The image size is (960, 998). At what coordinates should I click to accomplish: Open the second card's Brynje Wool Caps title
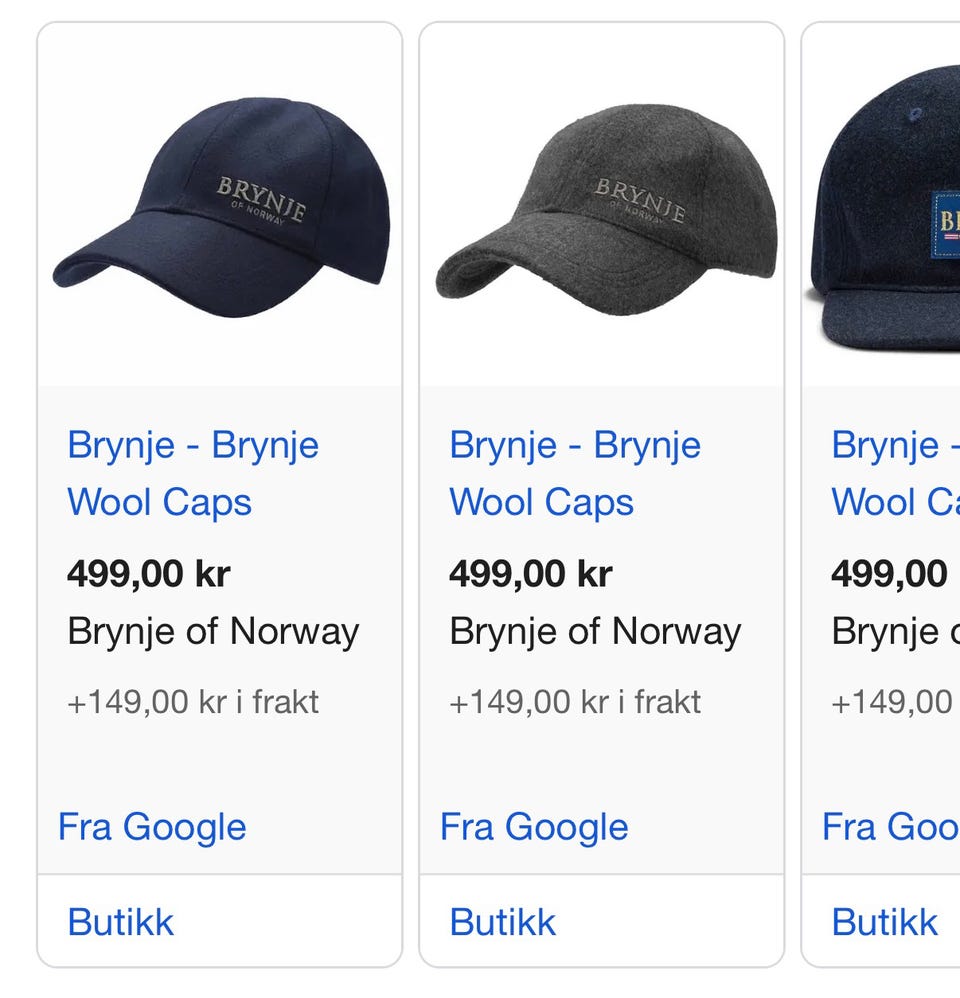(575, 473)
